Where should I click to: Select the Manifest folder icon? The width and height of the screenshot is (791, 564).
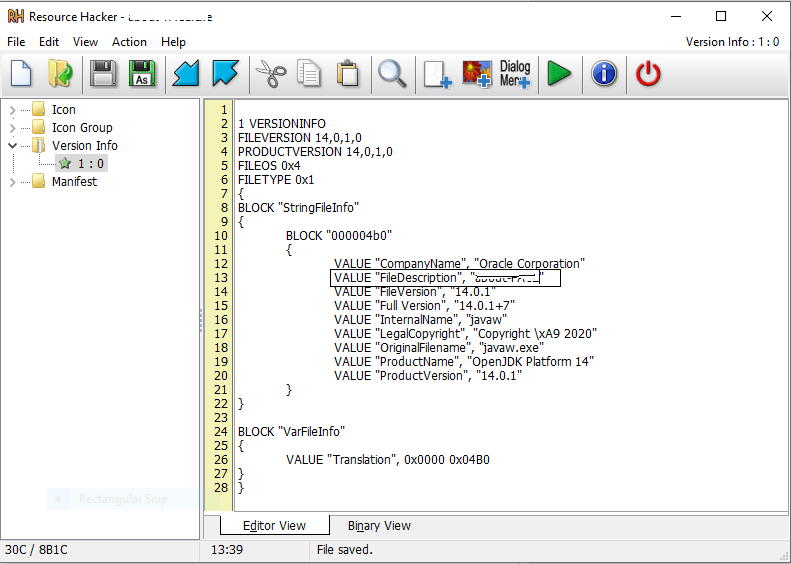tap(39, 181)
